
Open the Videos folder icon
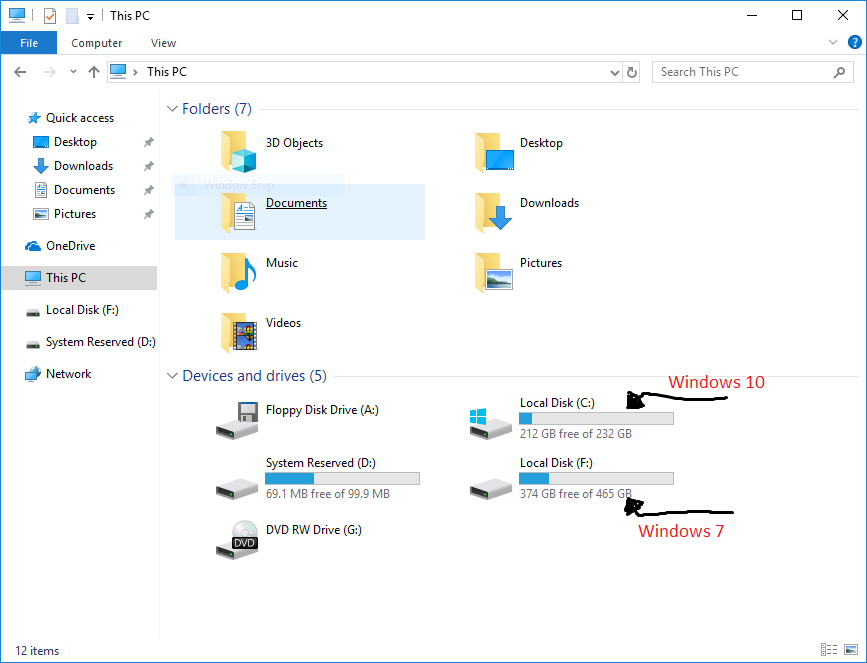coord(238,332)
